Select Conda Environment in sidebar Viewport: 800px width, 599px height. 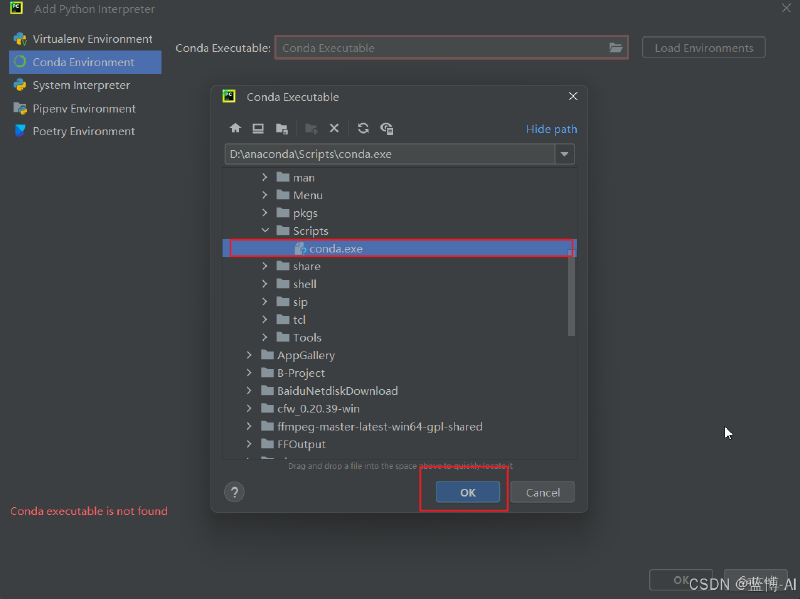[x=85, y=62]
